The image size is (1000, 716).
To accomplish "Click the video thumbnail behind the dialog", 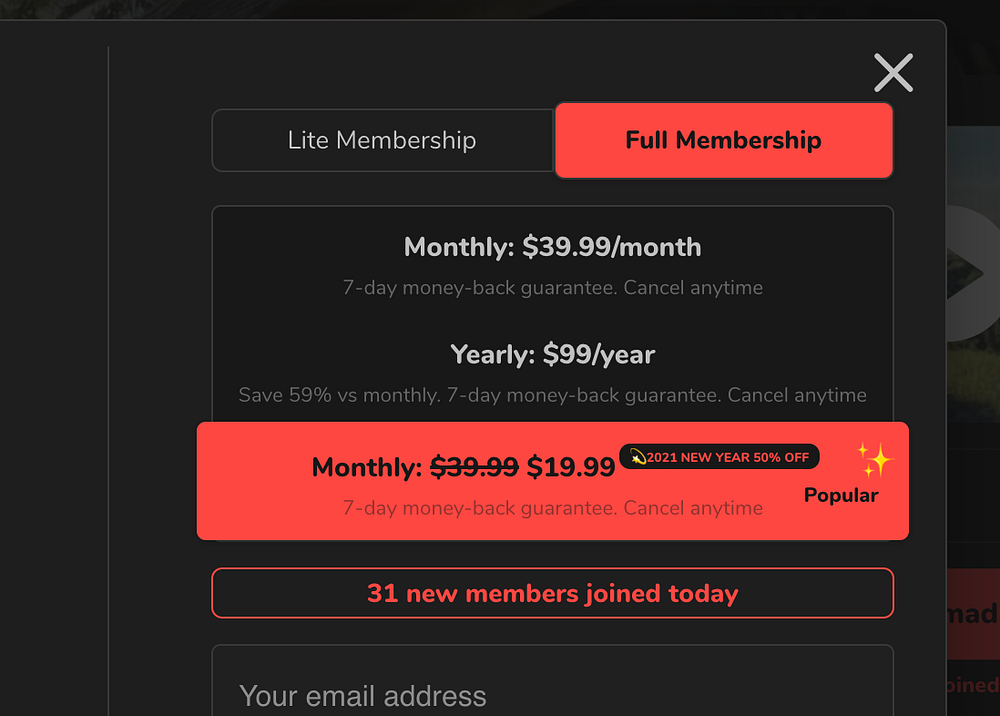I will tap(972, 280).
